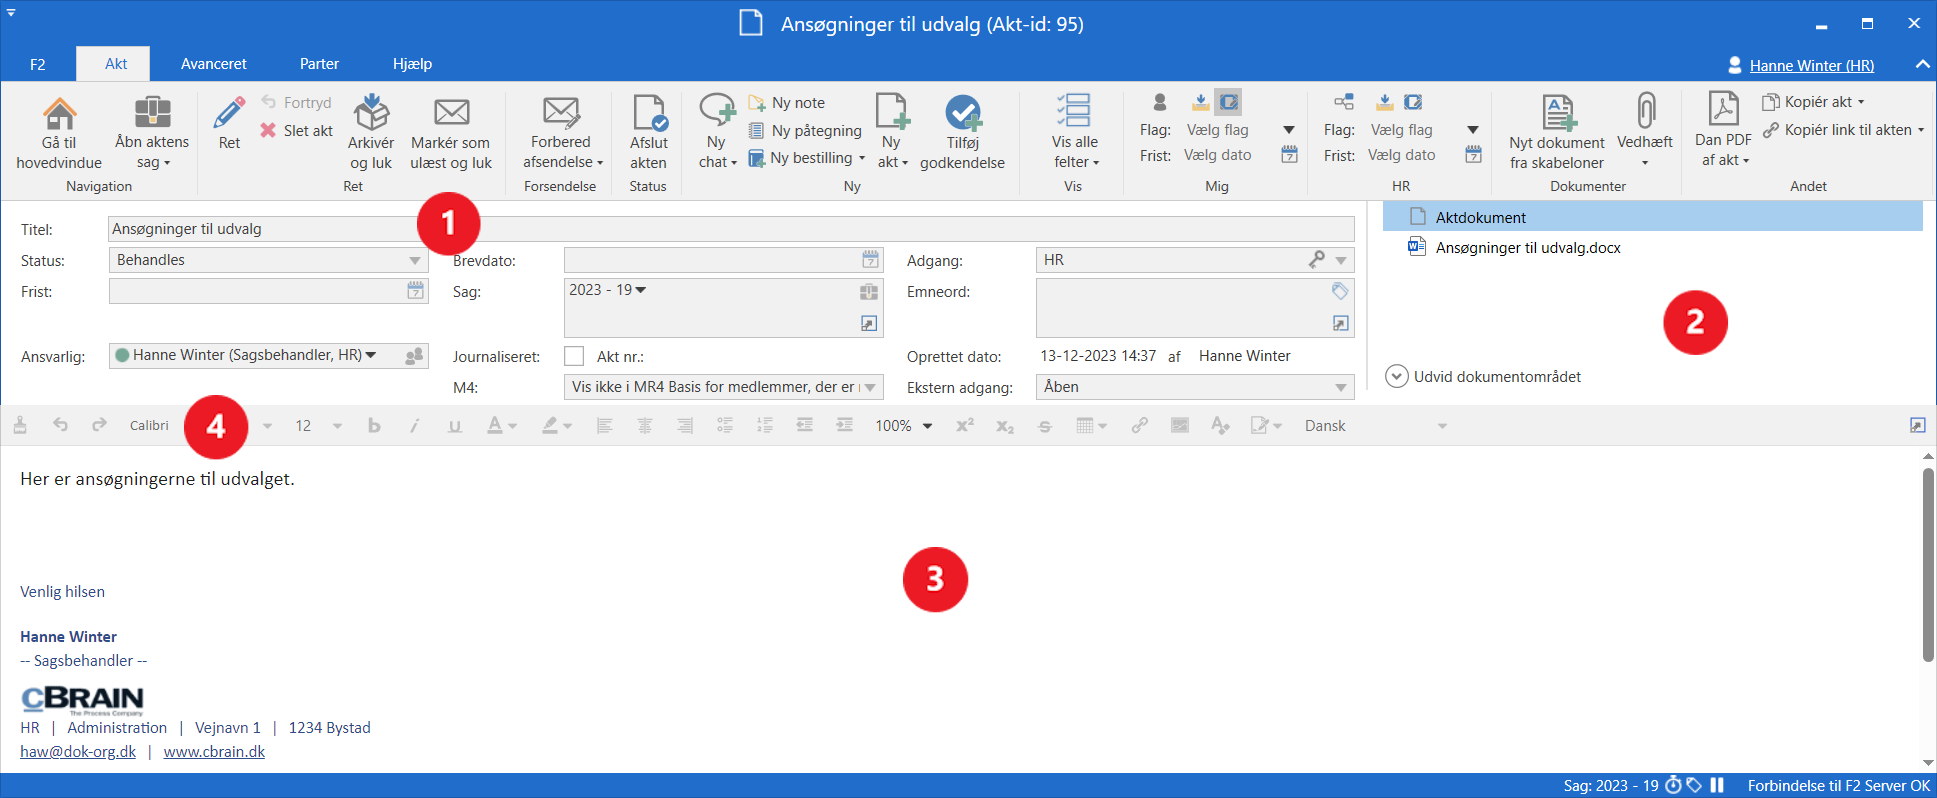
Task: Open Ansøgninger til udvalg.docx document
Action: pos(1527,248)
